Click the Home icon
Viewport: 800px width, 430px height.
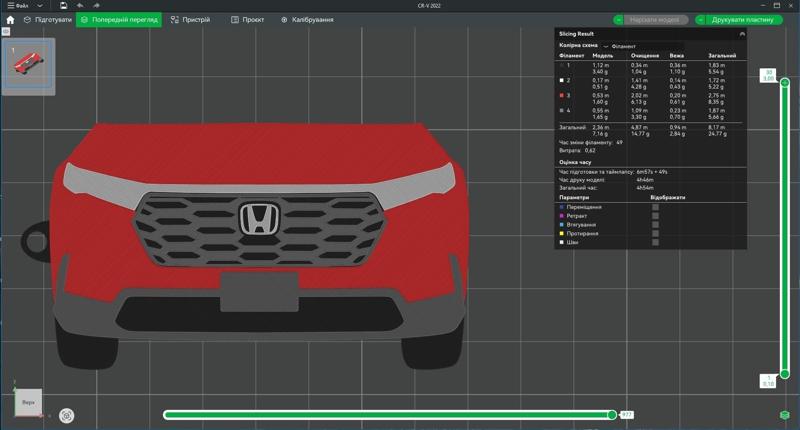(x=10, y=20)
